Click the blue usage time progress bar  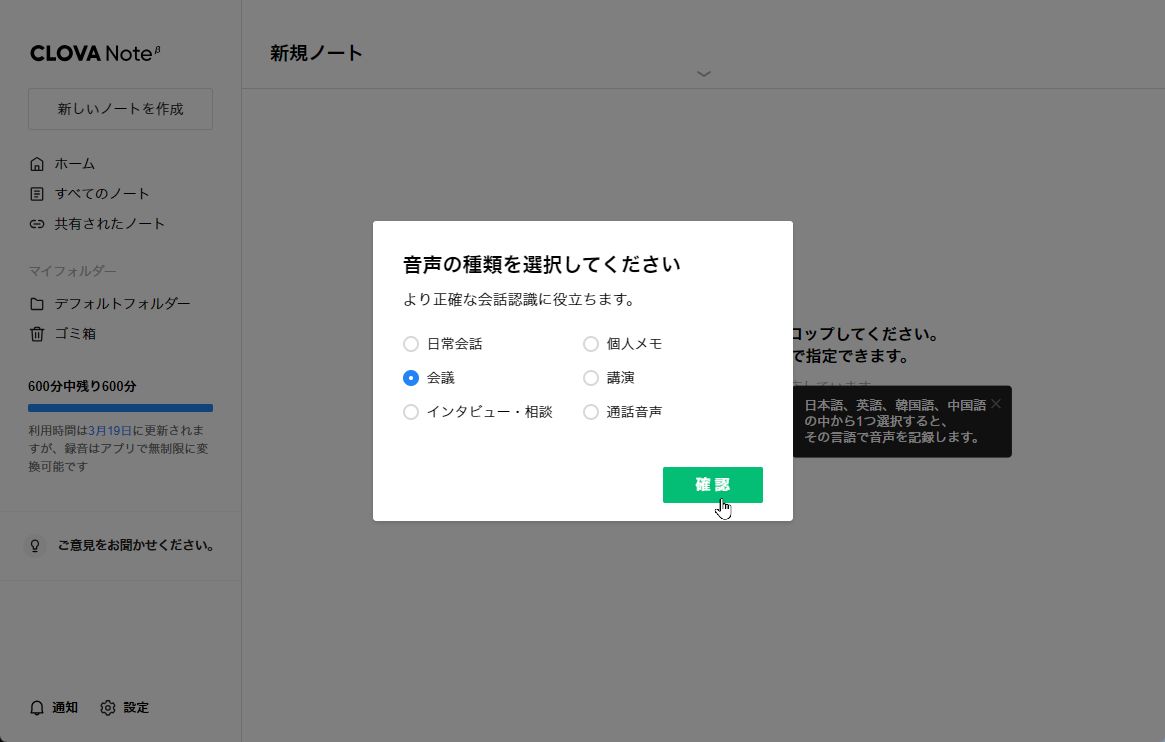click(120, 408)
